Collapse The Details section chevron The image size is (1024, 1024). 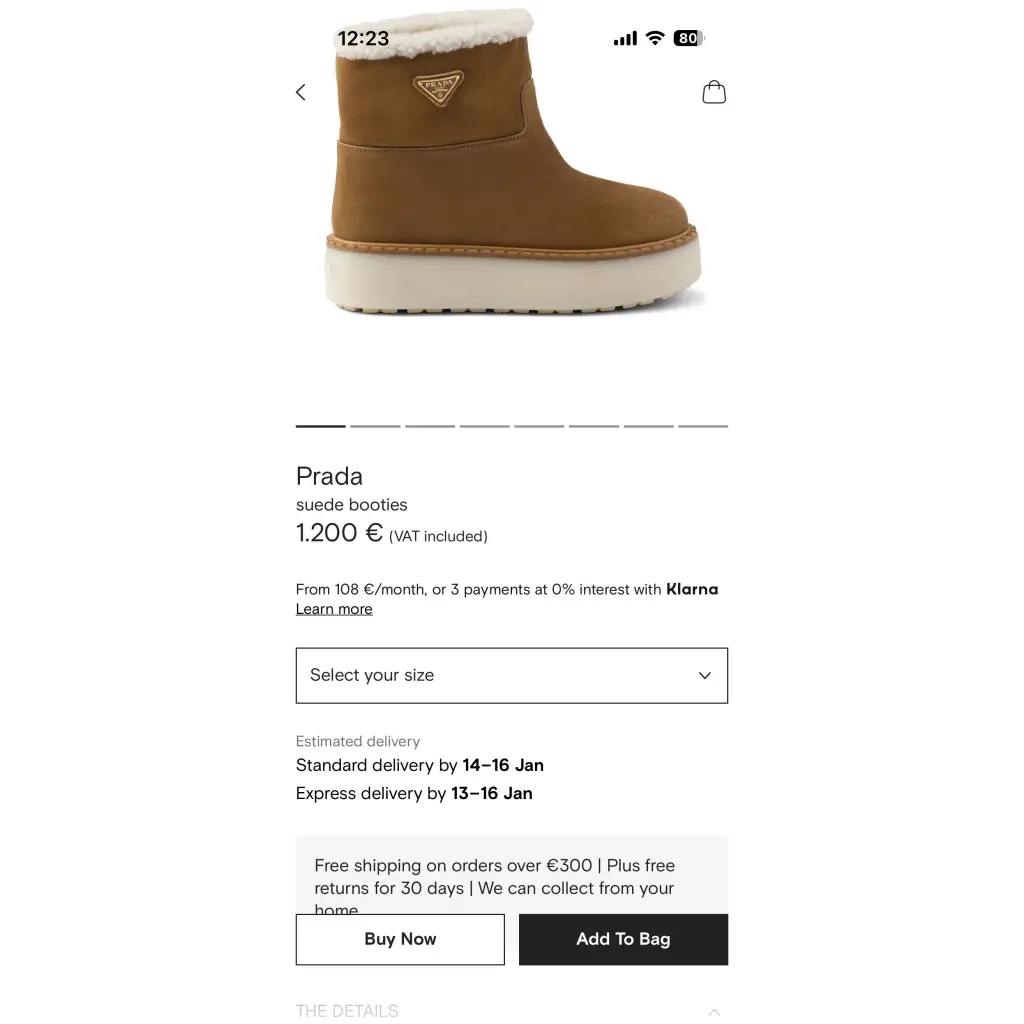tap(714, 1012)
